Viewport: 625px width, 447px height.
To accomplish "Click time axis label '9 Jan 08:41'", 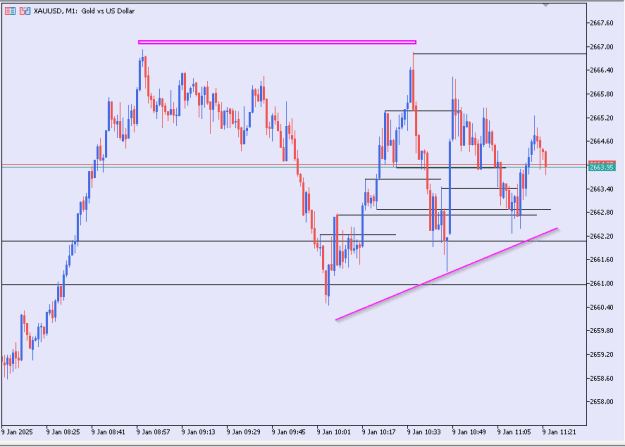I will point(108,432).
